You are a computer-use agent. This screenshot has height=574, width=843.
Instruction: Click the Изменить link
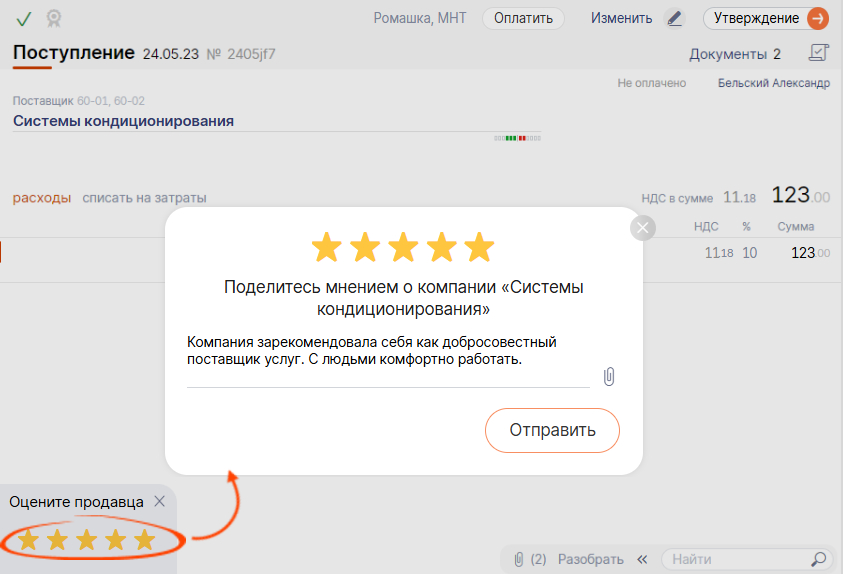point(621,18)
